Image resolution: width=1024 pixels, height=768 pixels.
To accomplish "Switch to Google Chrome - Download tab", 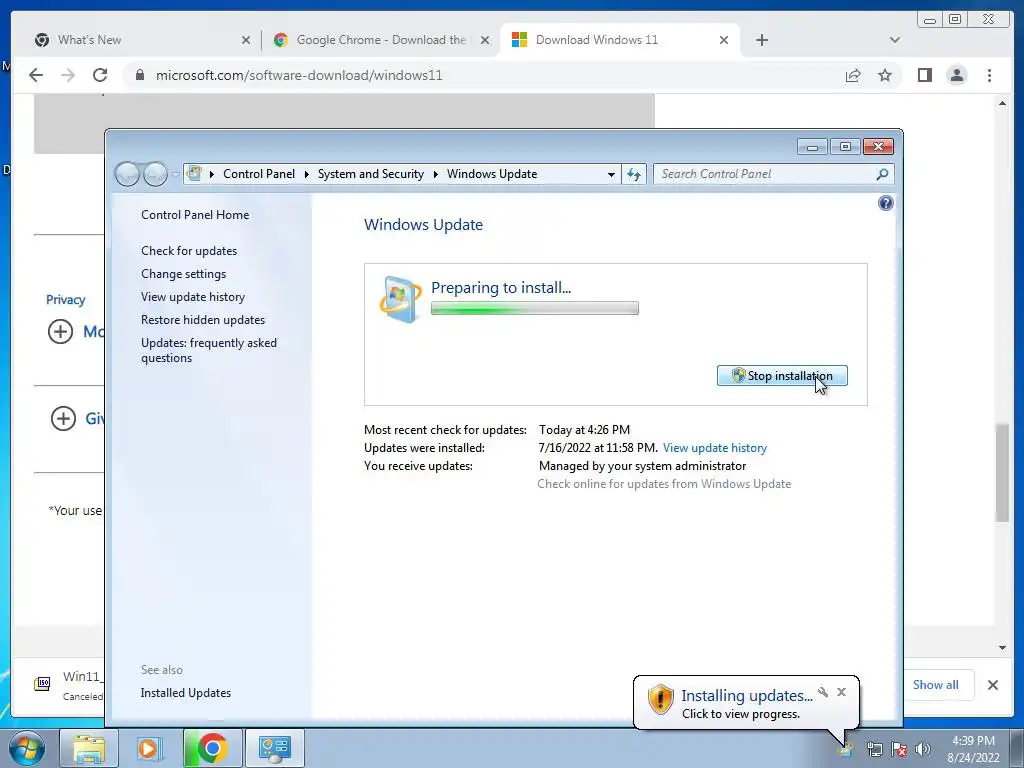I will click(x=380, y=40).
